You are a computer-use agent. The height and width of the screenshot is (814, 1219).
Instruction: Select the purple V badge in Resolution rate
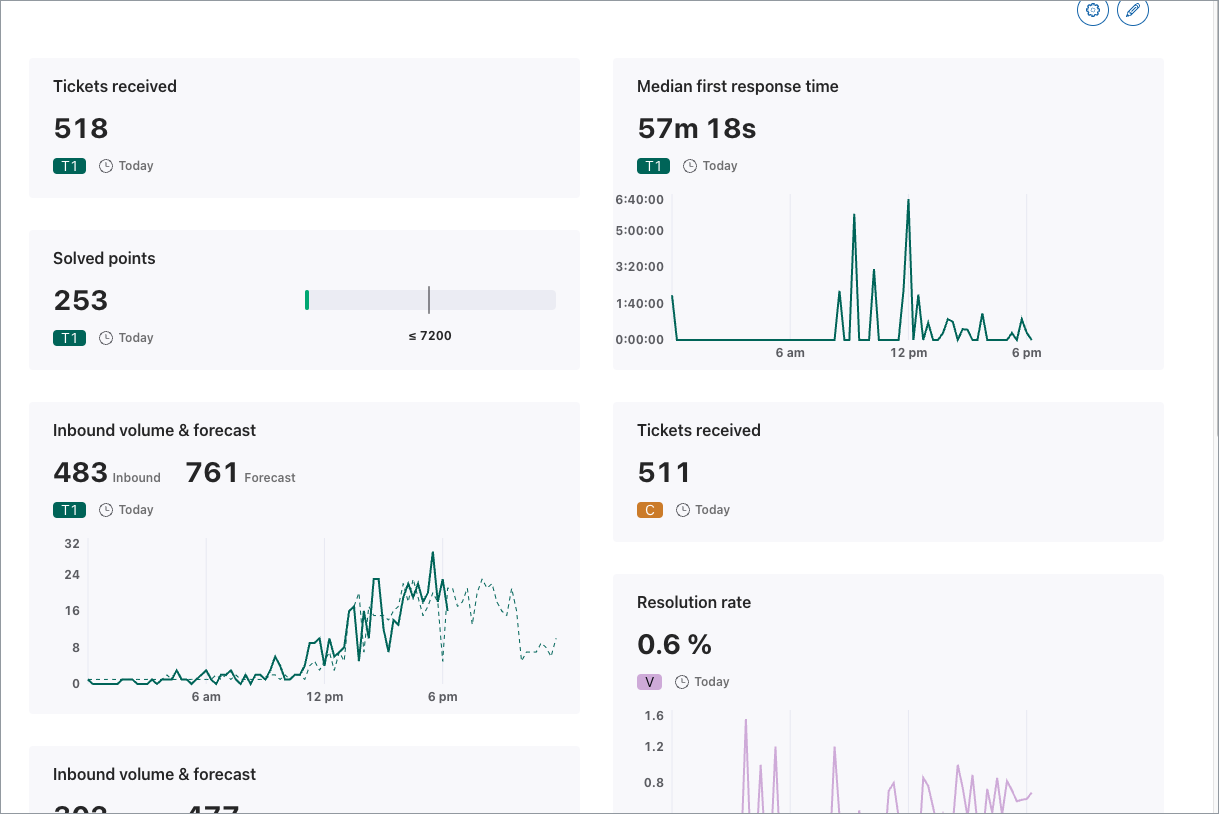click(x=649, y=682)
